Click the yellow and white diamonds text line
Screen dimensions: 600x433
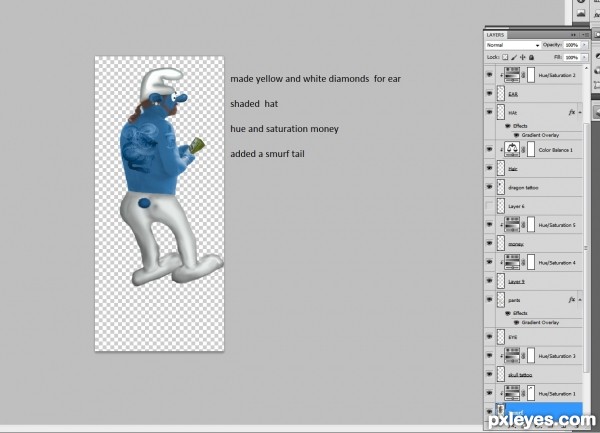(315, 79)
